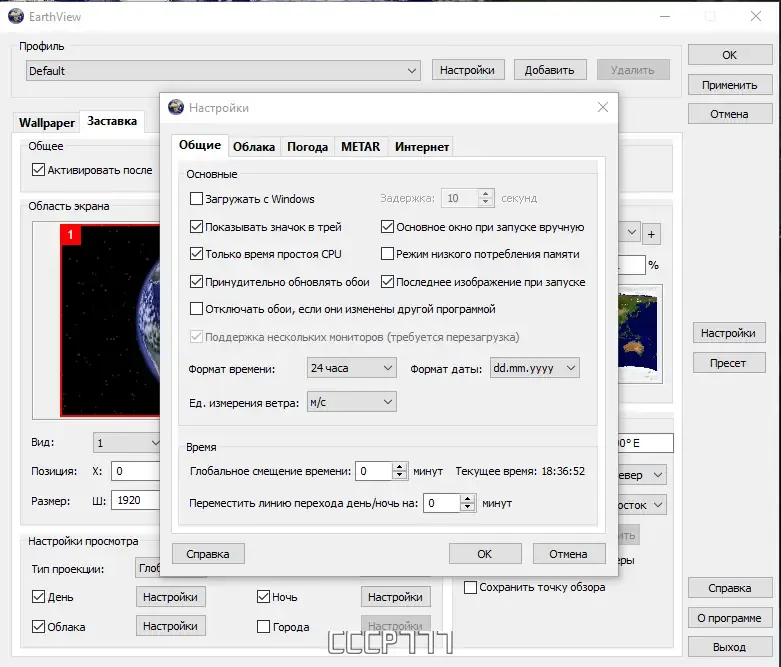Click the red monitor number 1 badge
The image size is (781, 667).
(x=70, y=235)
